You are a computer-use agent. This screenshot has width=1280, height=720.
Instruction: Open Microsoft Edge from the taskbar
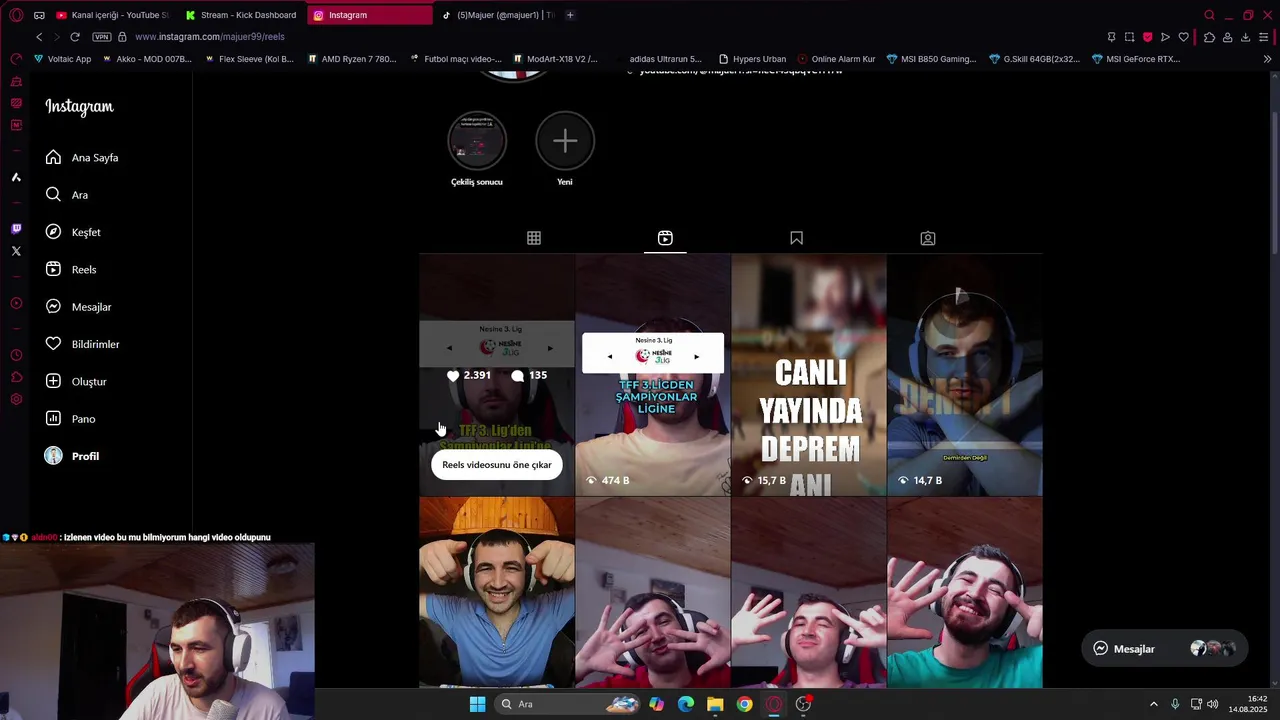pyautogui.click(x=686, y=704)
